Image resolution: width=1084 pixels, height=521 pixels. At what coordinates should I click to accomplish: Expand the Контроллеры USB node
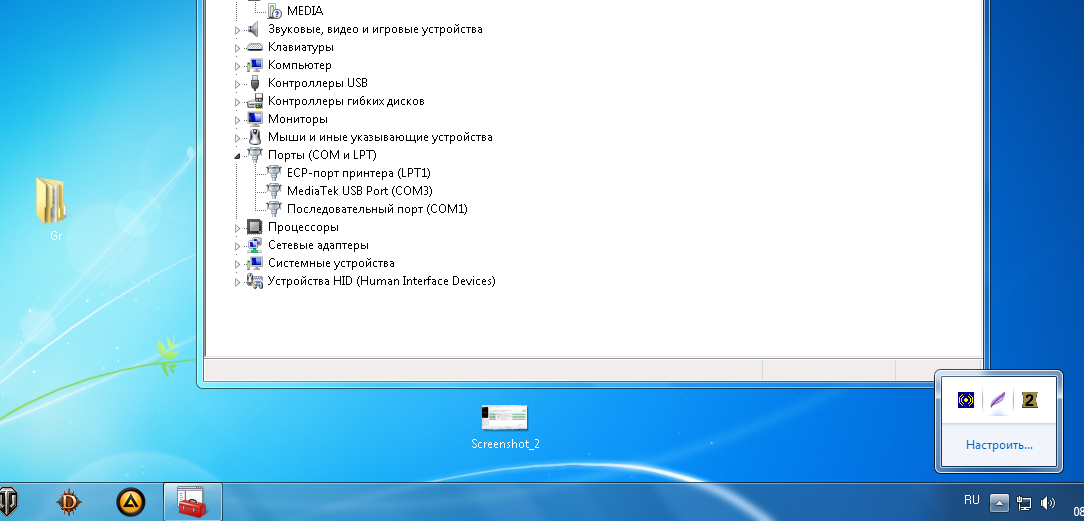[x=237, y=84]
